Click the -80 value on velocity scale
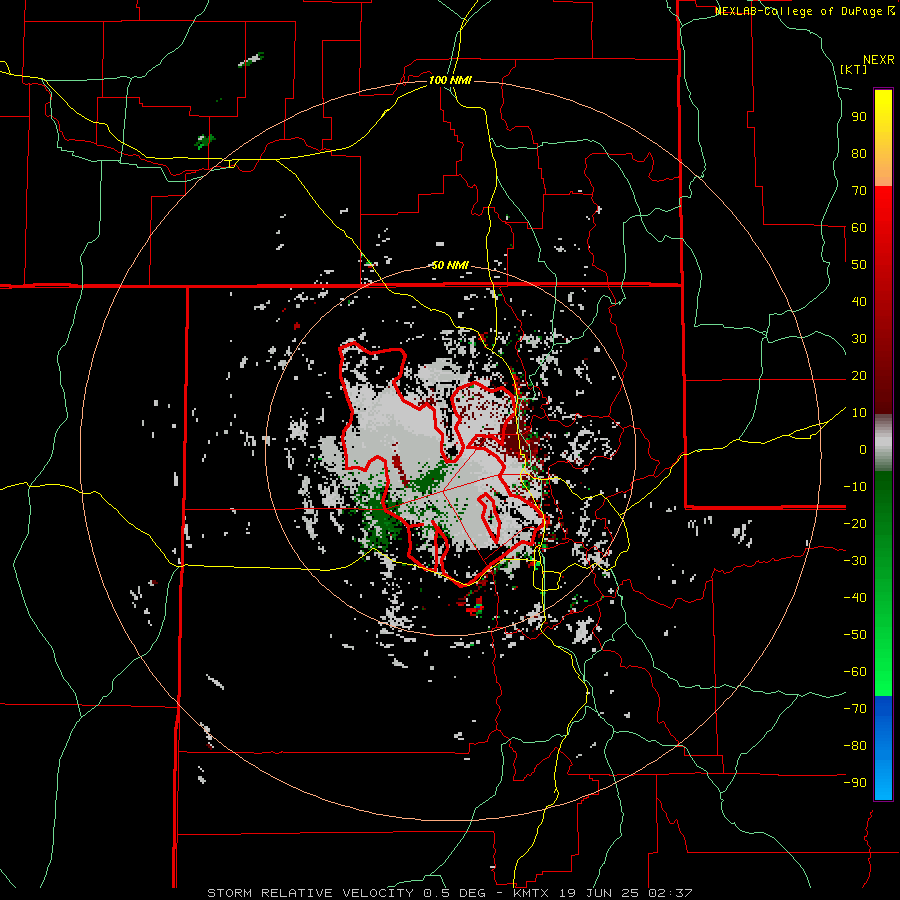Screen dimensions: 900x900 [x=855, y=746]
